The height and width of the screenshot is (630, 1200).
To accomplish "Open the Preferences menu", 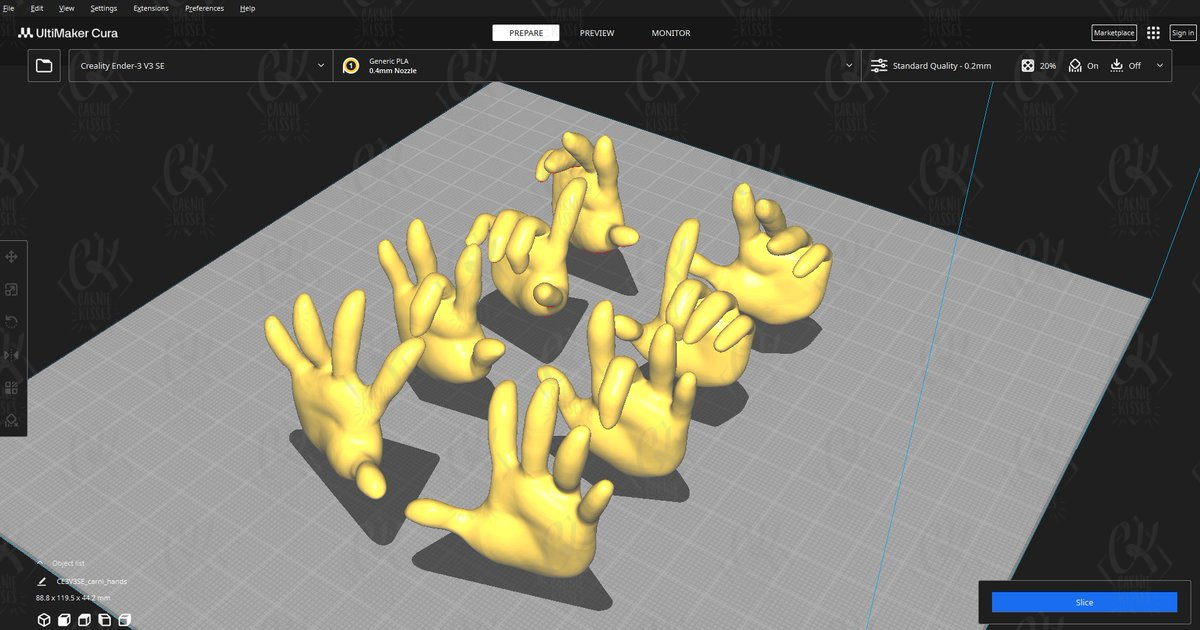I will tap(204, 8).
